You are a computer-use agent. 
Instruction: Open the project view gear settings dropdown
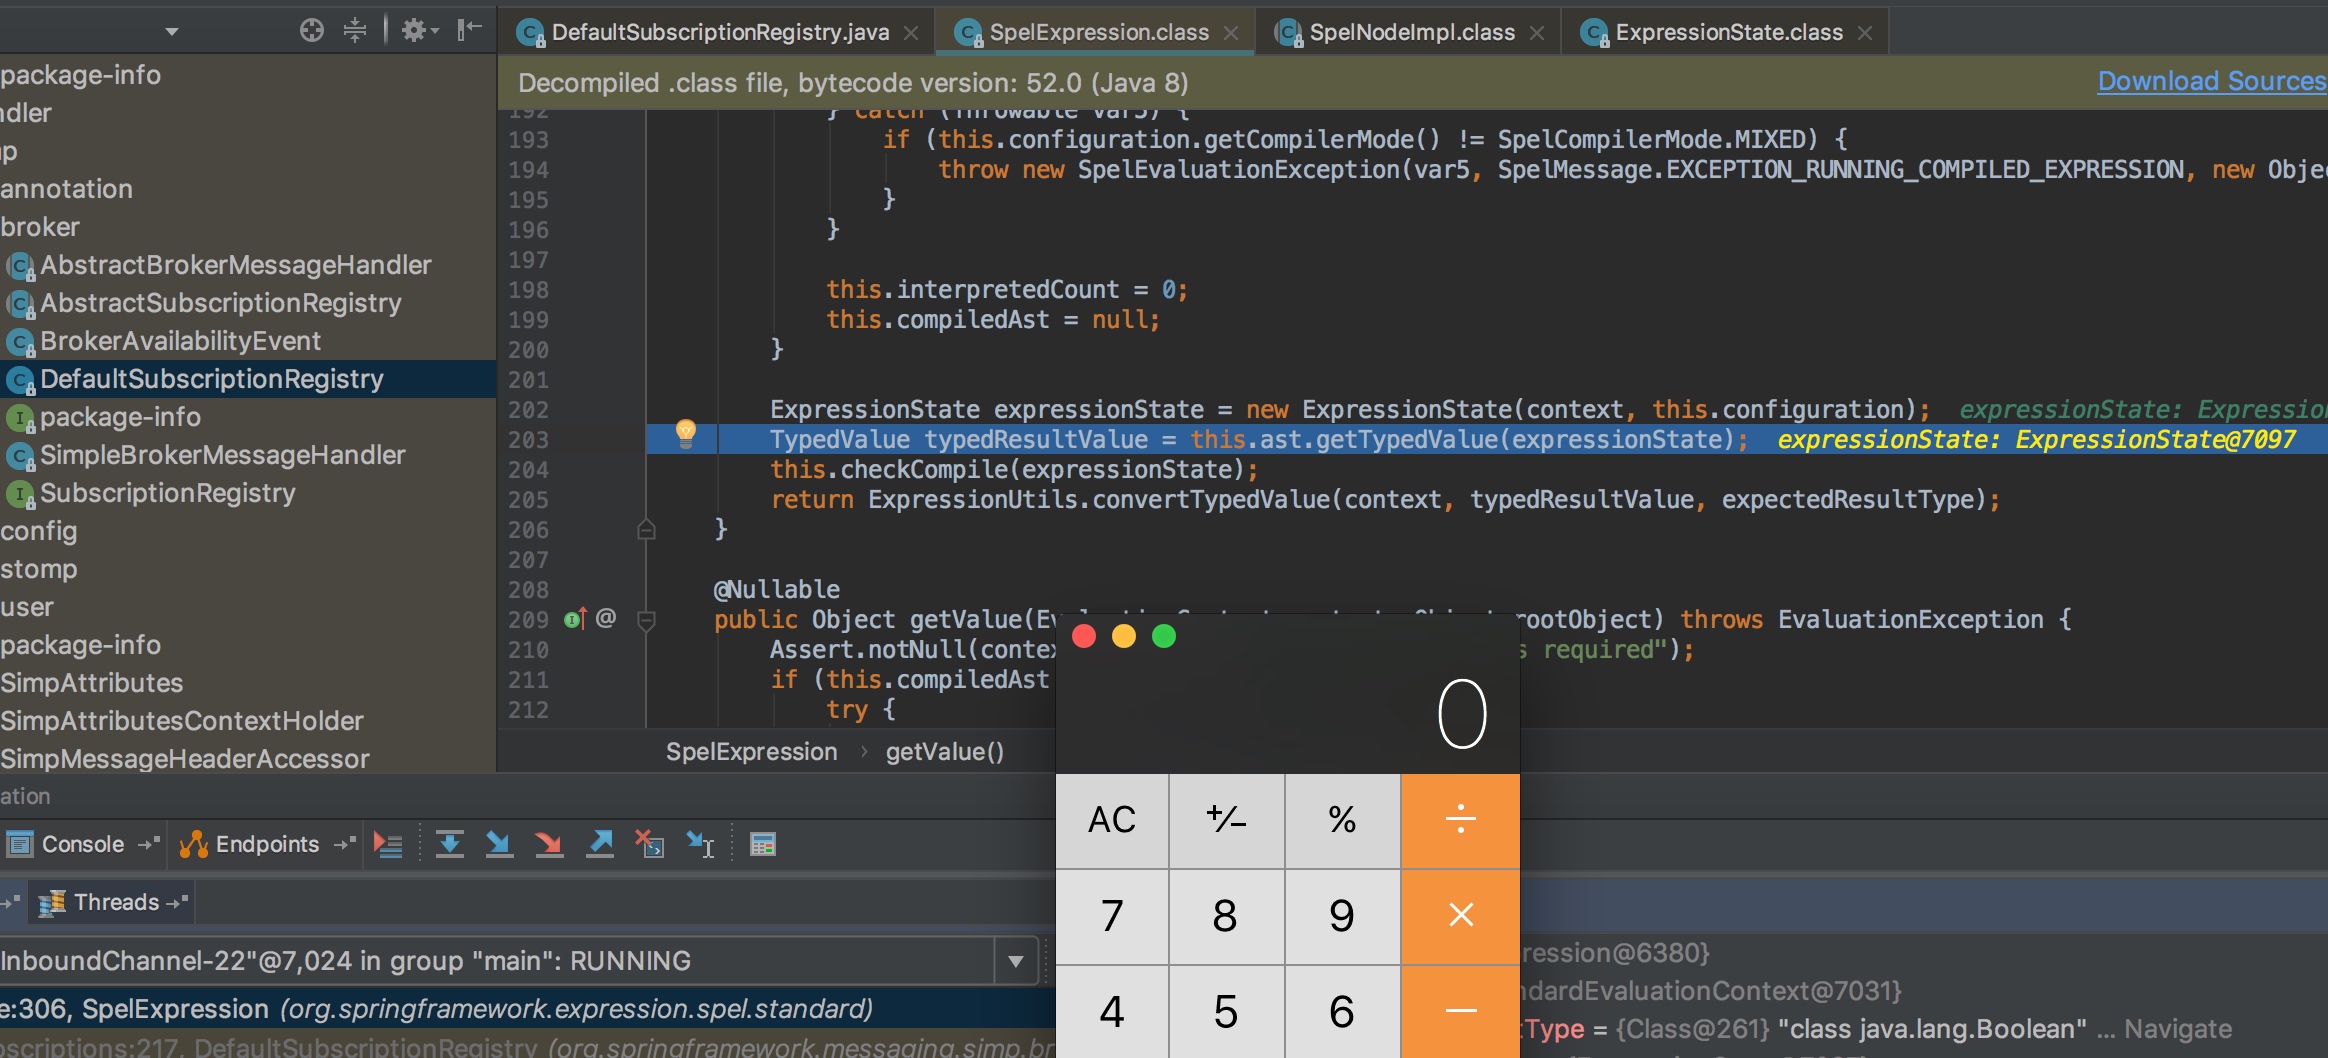coord(420,31)
